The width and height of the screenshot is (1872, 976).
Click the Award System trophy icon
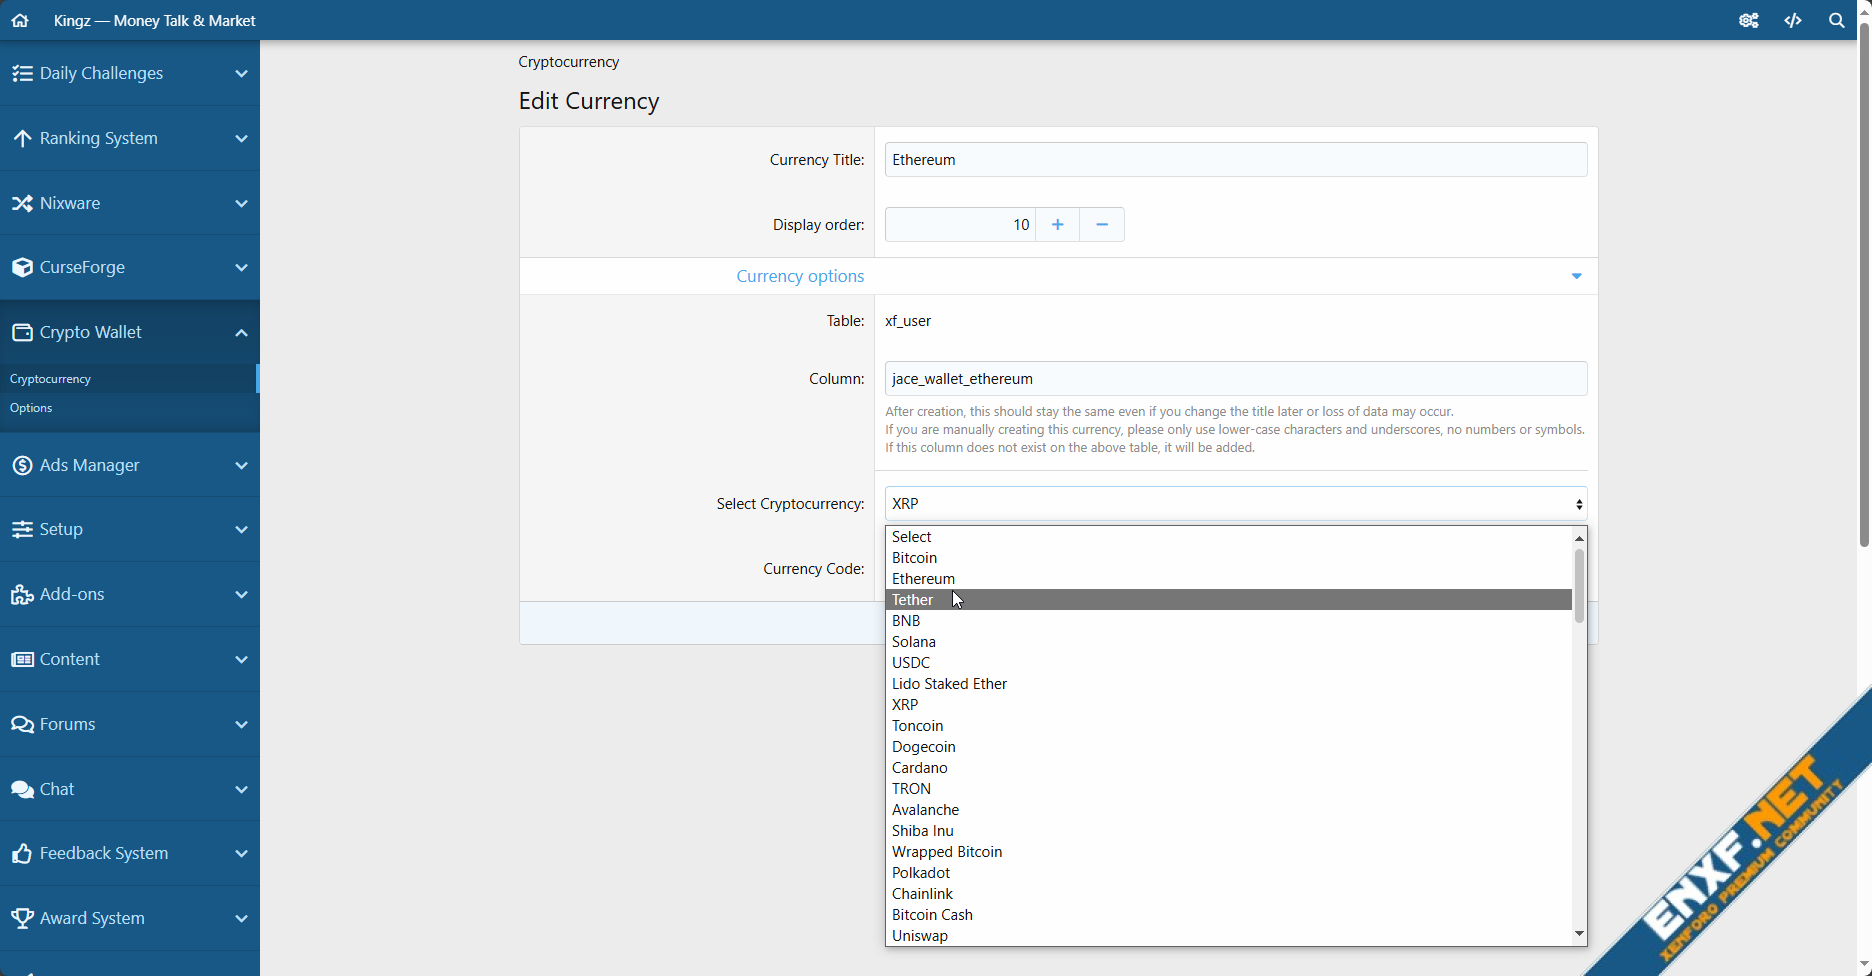(22, 918)
